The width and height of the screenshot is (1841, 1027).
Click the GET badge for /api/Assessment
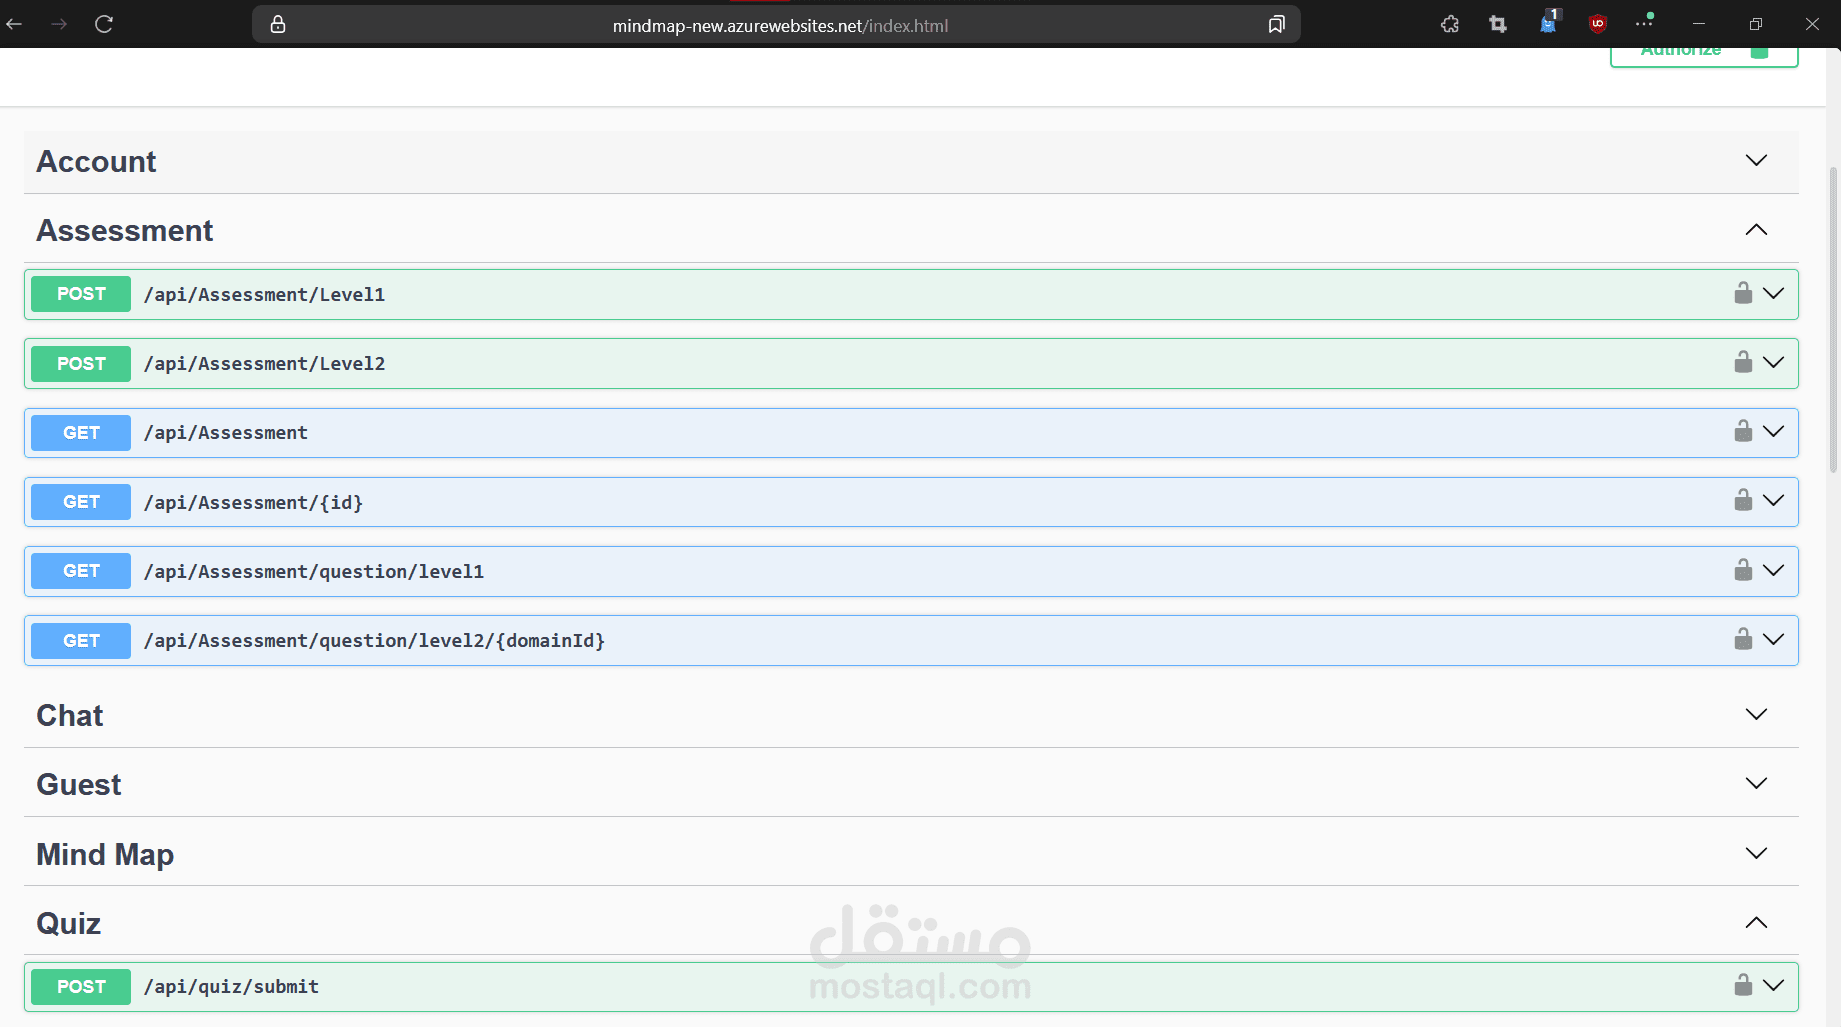coord(81,432)
